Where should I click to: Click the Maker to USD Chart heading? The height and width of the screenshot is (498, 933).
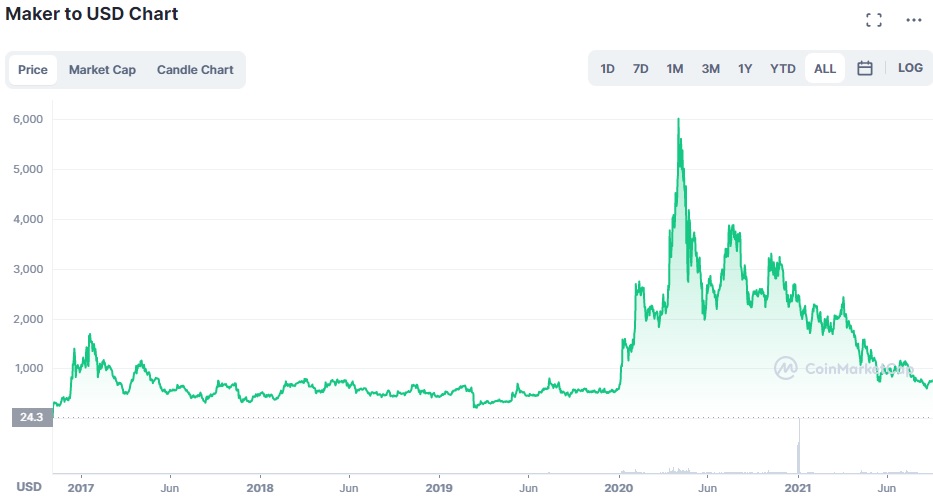[92, 14]
